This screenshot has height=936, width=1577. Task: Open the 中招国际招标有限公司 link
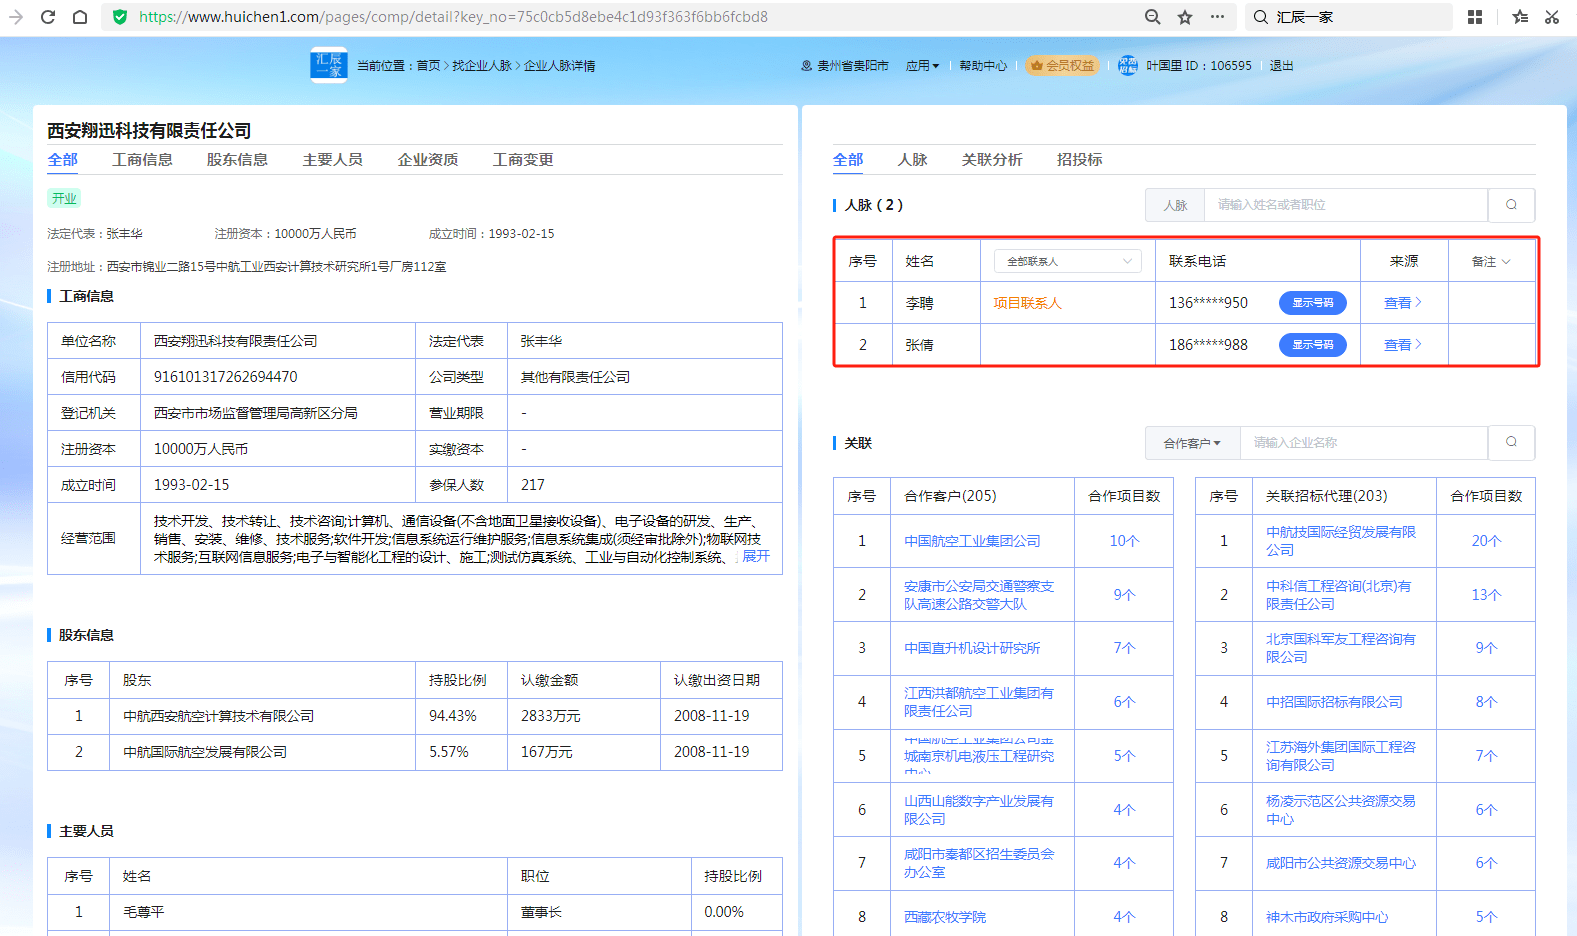point(1334,702)
